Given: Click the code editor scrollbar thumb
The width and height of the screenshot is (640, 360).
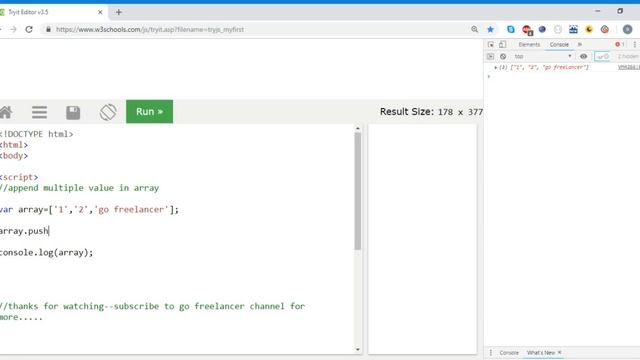Looking at the screenshot, I should coord(358,191).
